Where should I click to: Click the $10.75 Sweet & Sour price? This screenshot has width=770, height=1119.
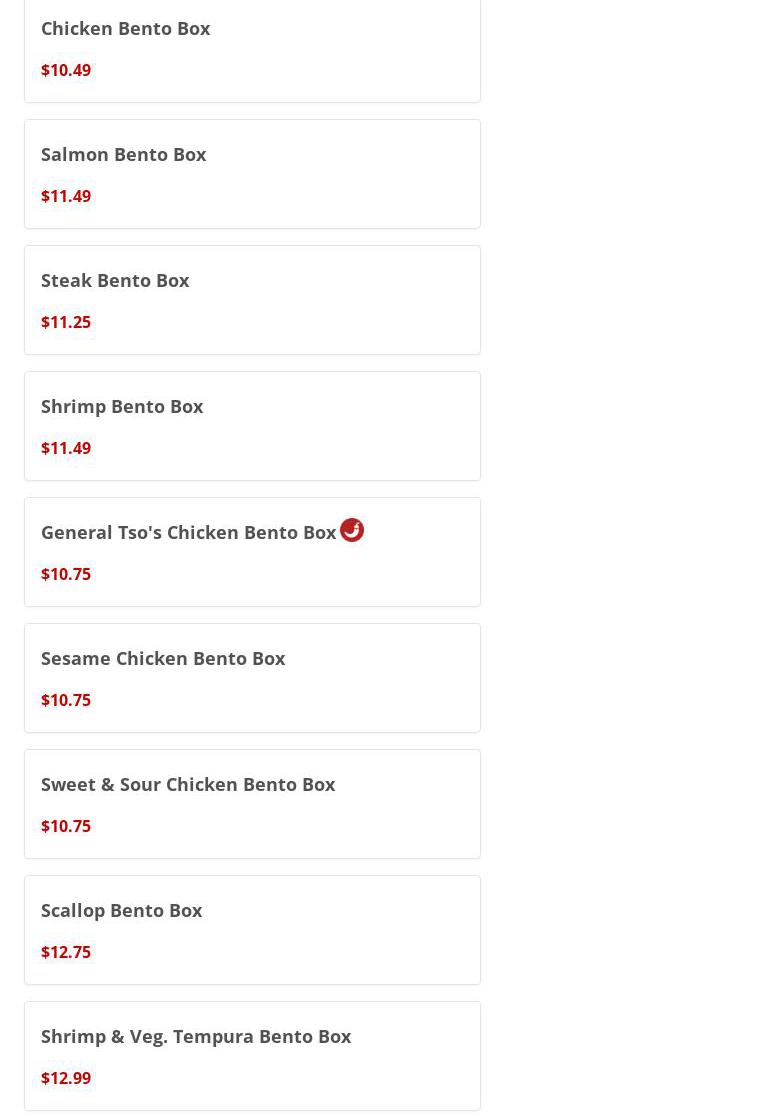tap(66, 826)
